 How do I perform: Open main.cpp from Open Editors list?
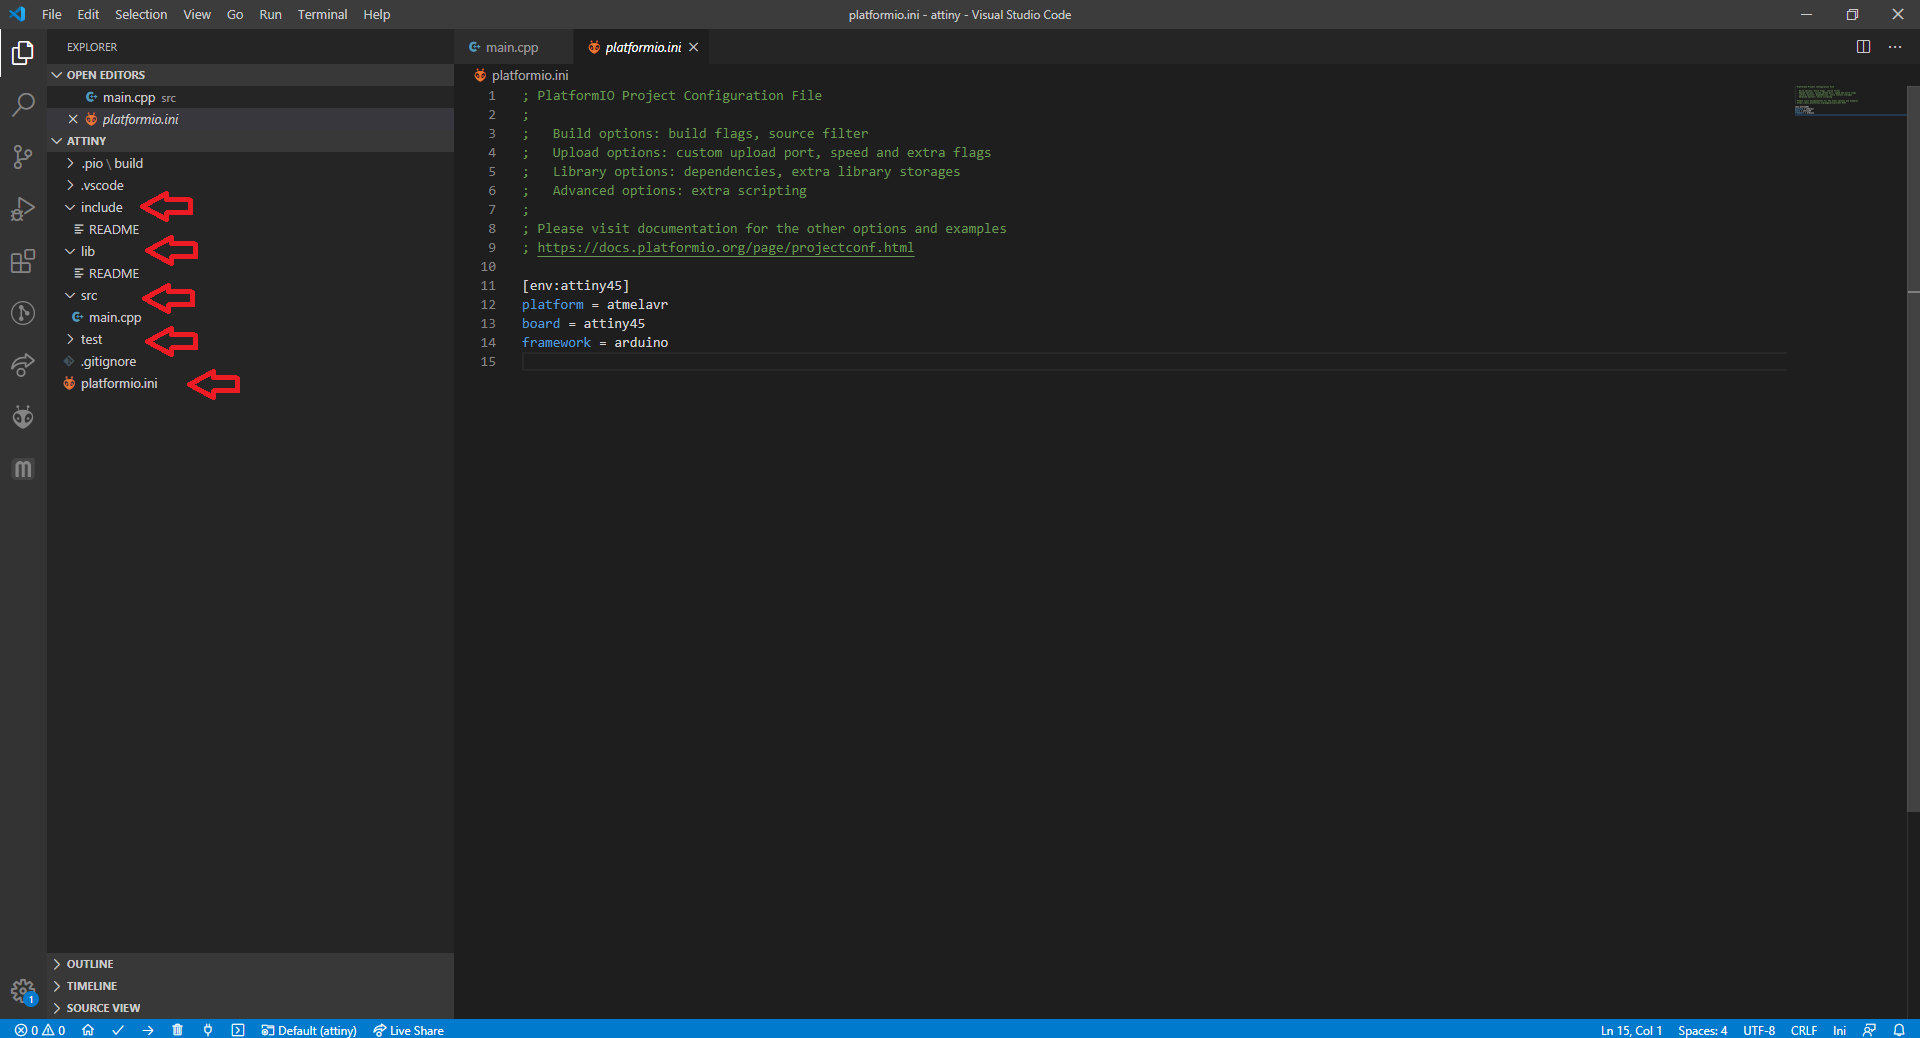(250, 97)
